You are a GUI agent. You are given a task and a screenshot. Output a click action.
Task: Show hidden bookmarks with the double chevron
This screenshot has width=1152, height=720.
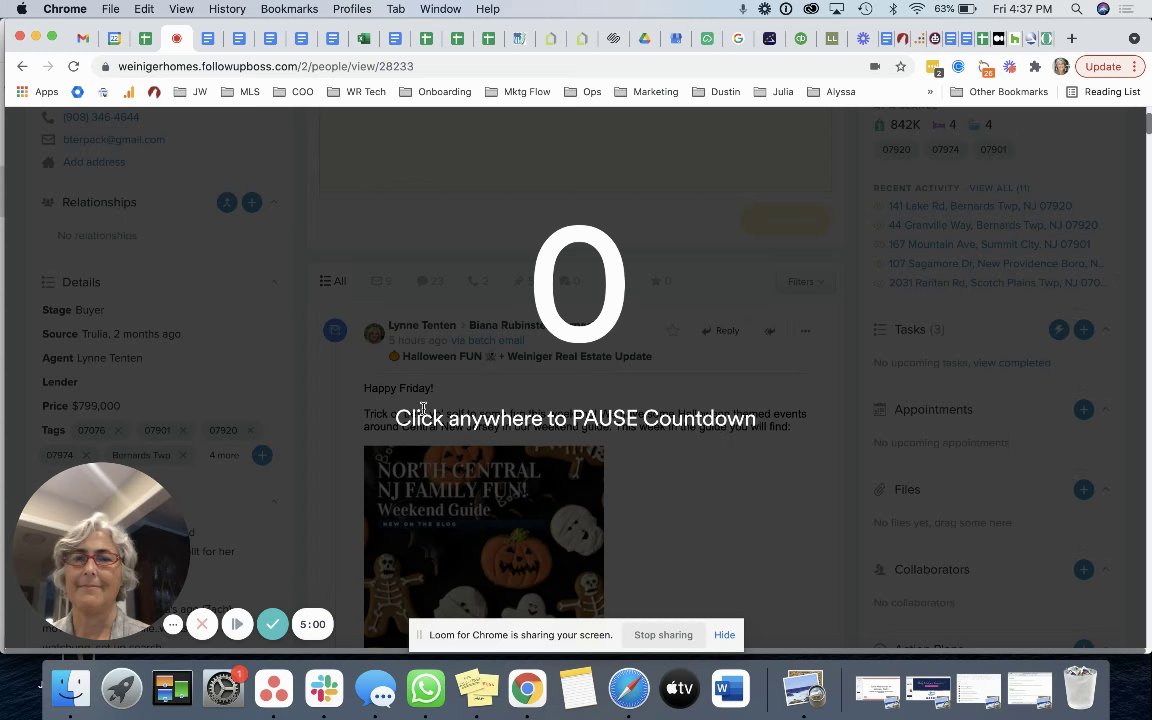click(x=930, y=92)
